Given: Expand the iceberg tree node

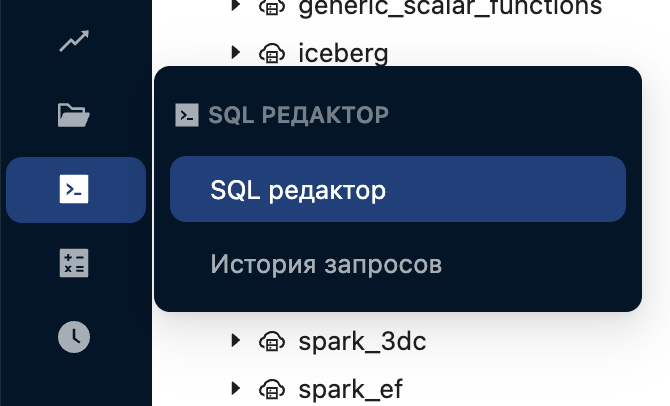Looking at the screenshot, I should 236,52.
